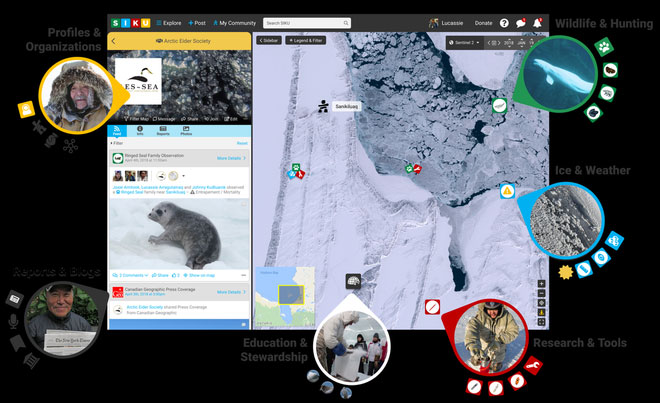Click the Ringed Seal species link
The width and height of the screenshot is (660, 403).
[x=132, y=192]
